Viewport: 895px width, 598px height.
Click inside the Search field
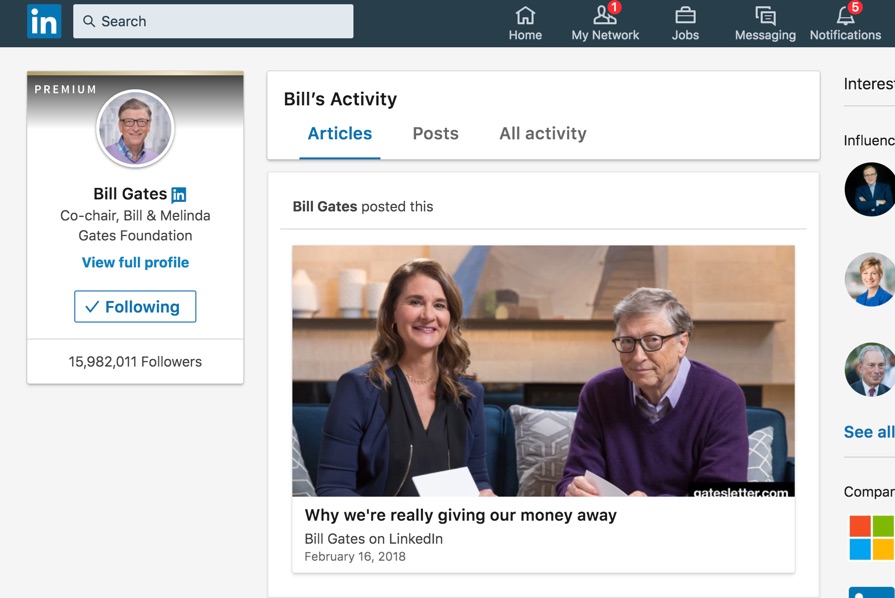(x=213, y=21)
